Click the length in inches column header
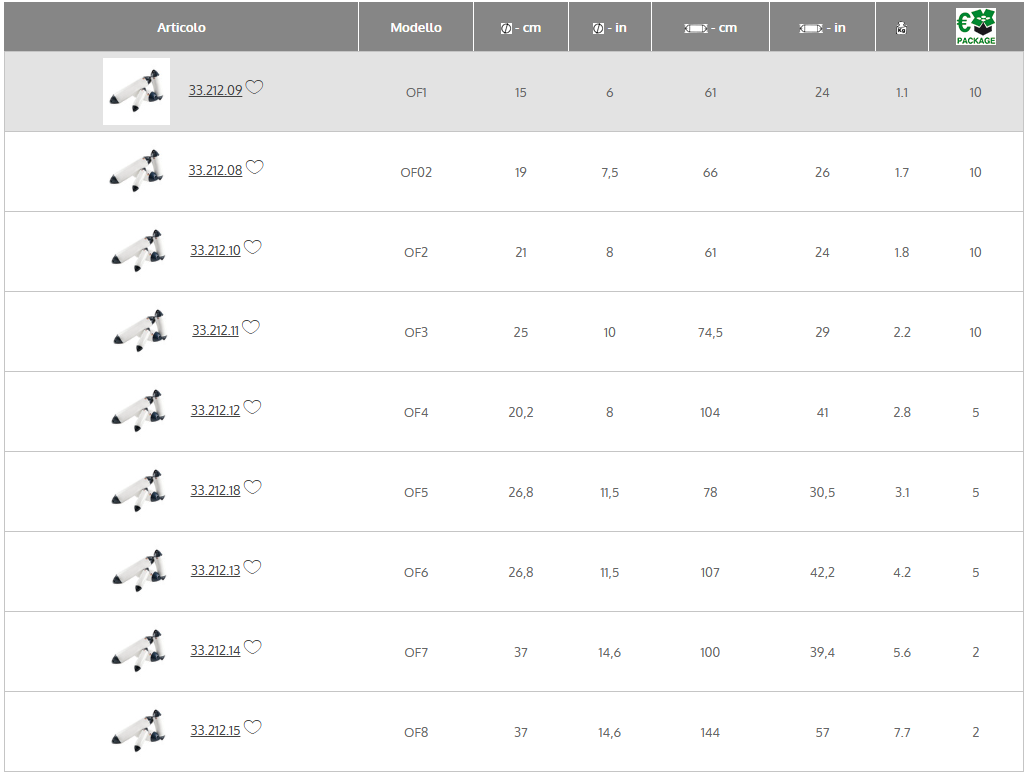1024x776 pixels. pos(822,27)
